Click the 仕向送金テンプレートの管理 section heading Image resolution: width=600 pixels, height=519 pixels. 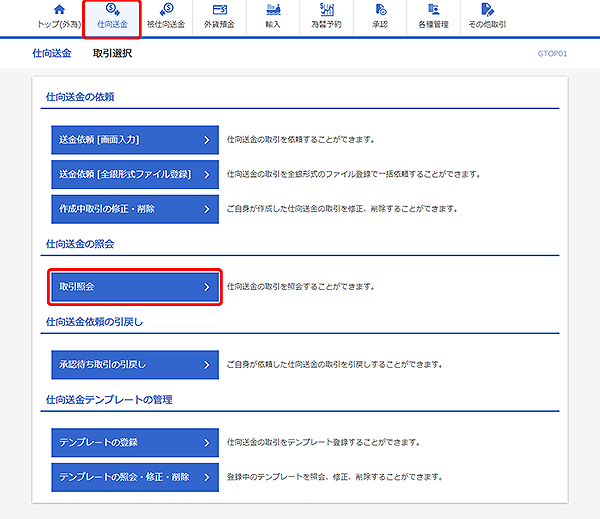pyautogui.click(x=109, y=400)
